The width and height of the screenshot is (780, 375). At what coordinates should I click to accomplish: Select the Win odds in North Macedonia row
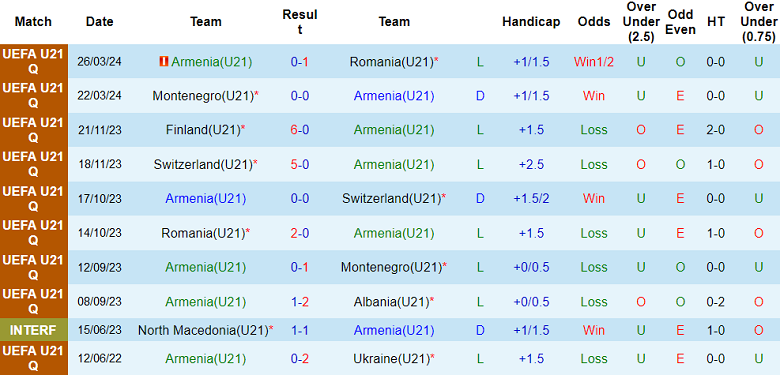(x=594, y=330)
